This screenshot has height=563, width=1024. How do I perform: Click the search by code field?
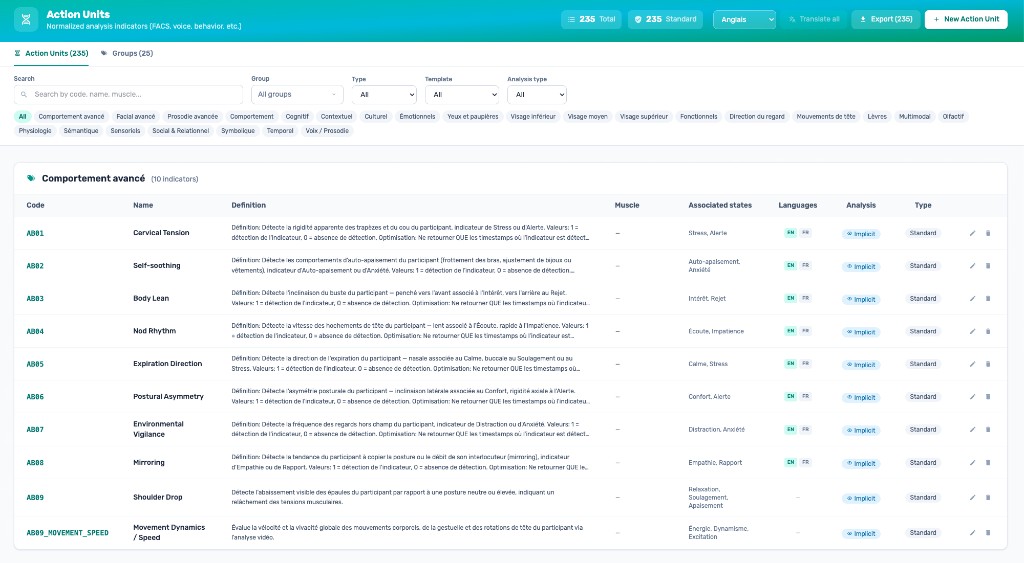(x=128, y=95)
